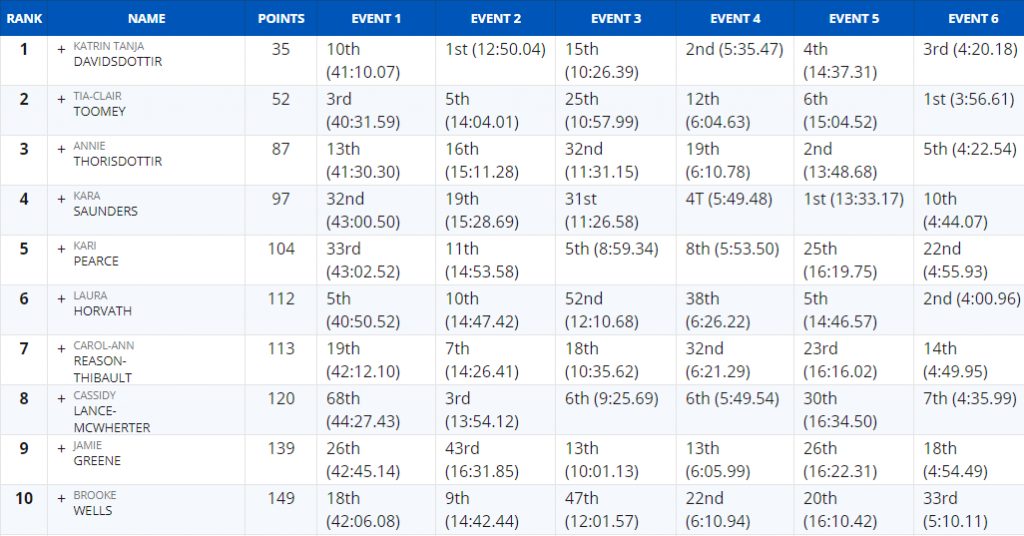Select the EVENT 6 column header
The height and width of the screenshot is (536, 1024).
point(973,18)
